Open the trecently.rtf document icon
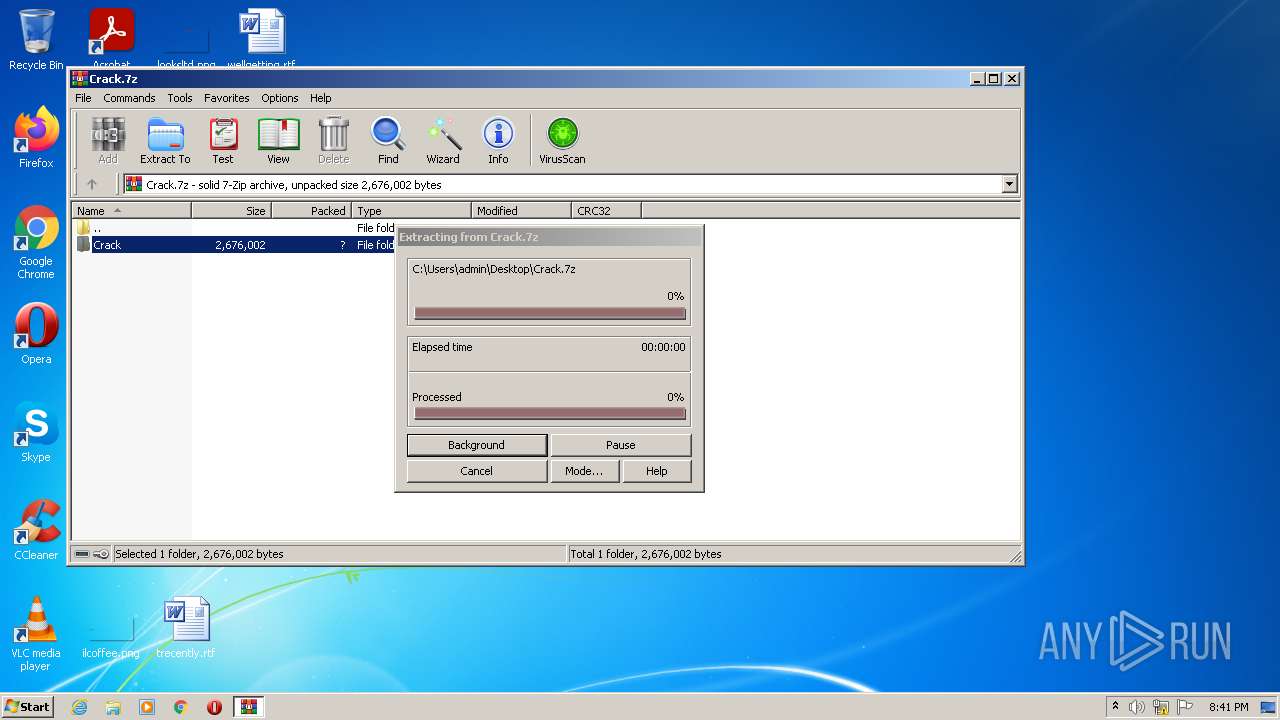The width and height of the screenshot is (1280, 720). coord(186,628)
